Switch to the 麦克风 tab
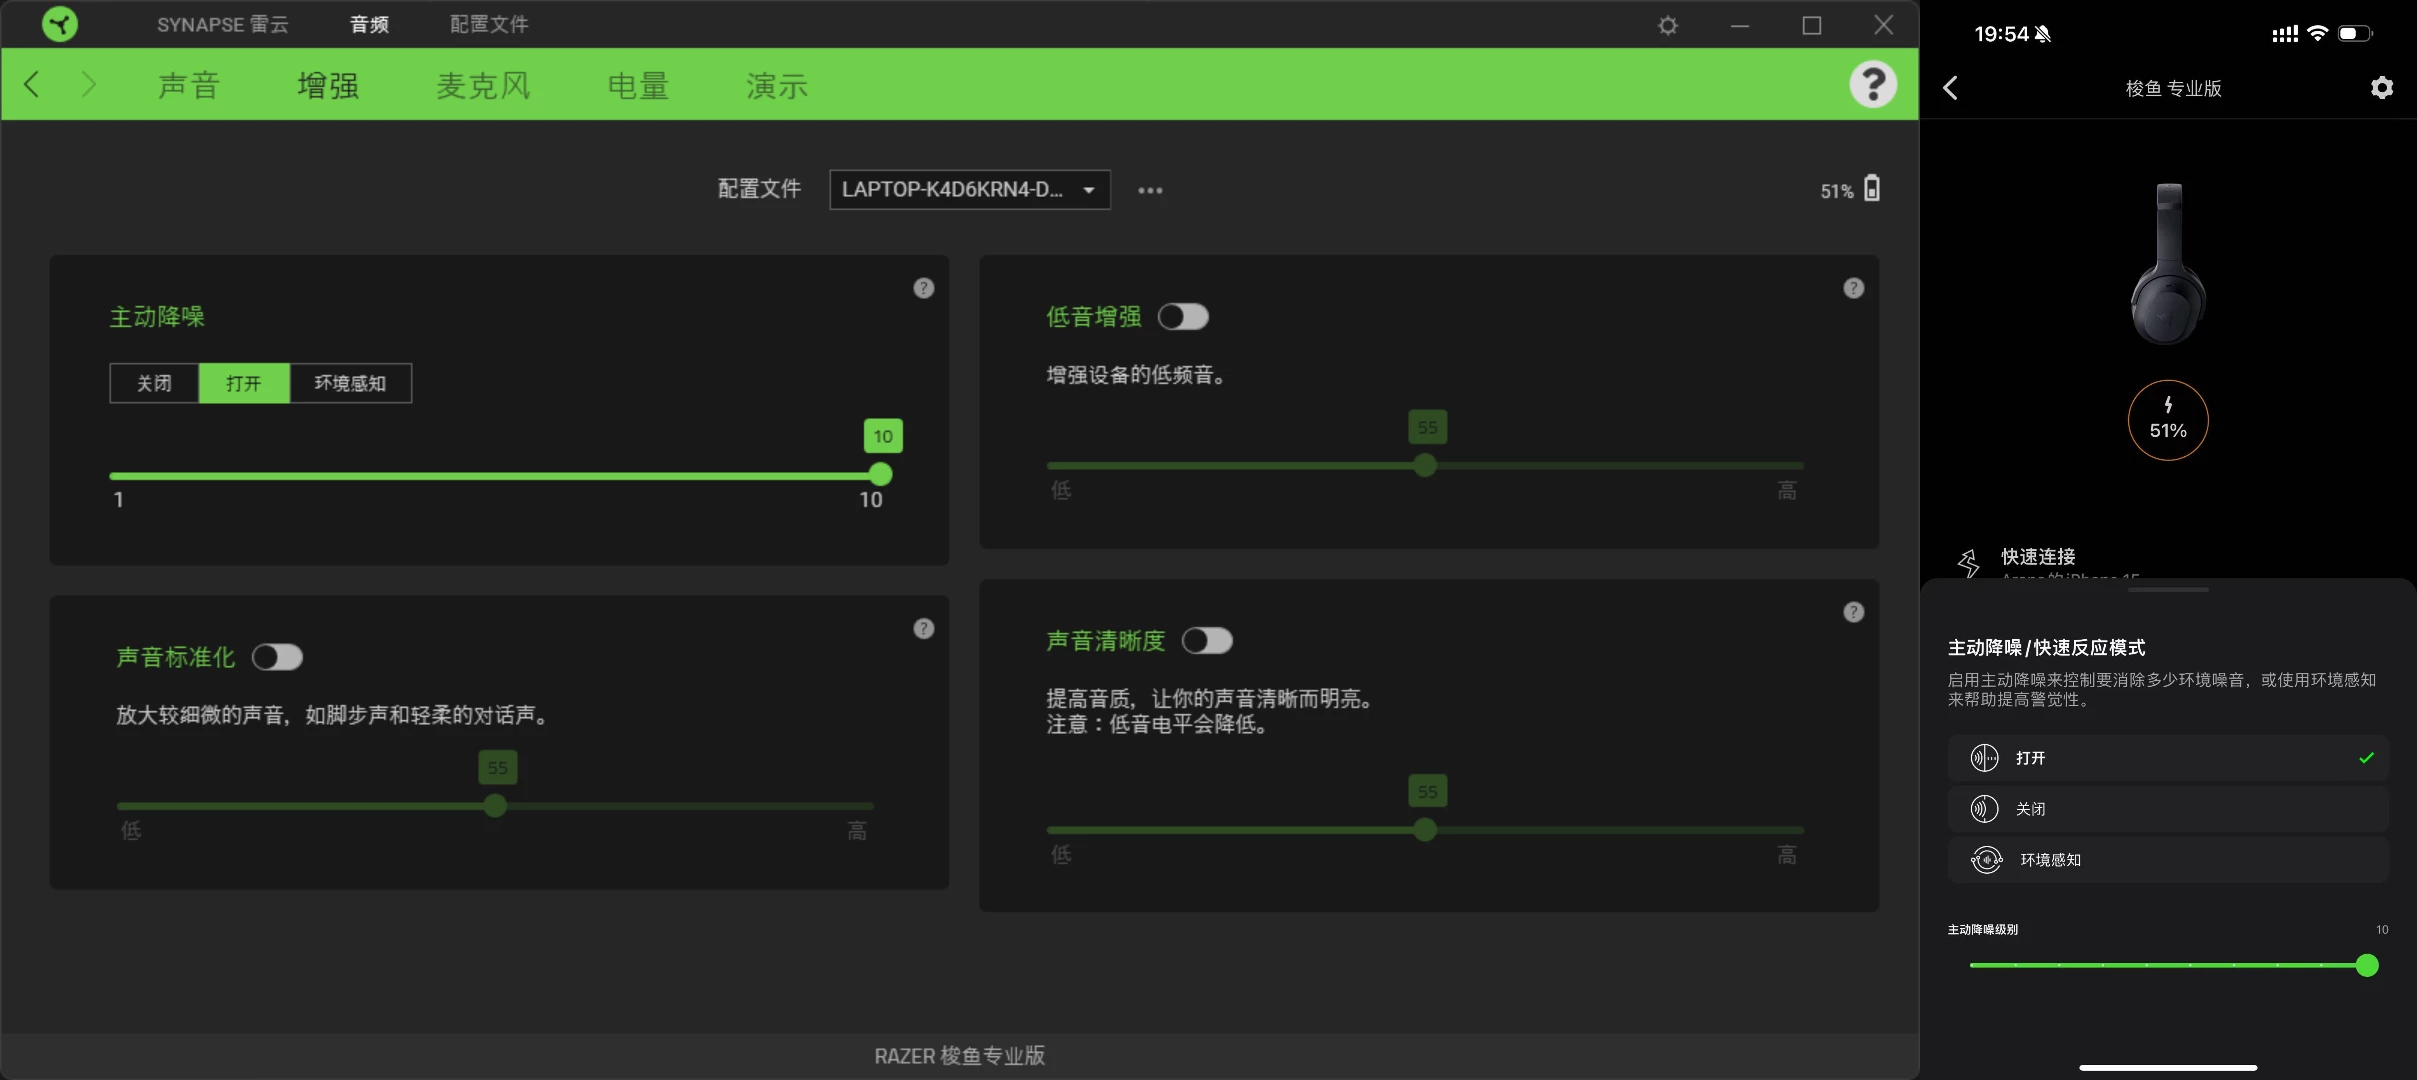 click(483, 86)
